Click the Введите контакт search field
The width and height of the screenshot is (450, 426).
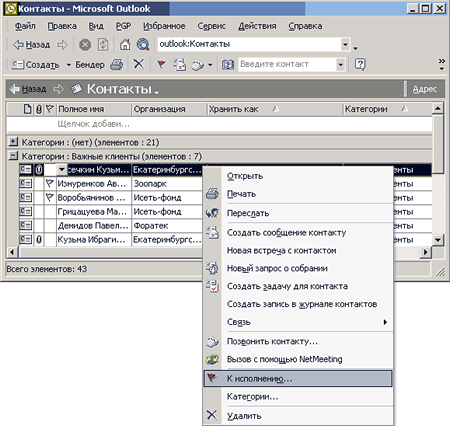point(288,64)
